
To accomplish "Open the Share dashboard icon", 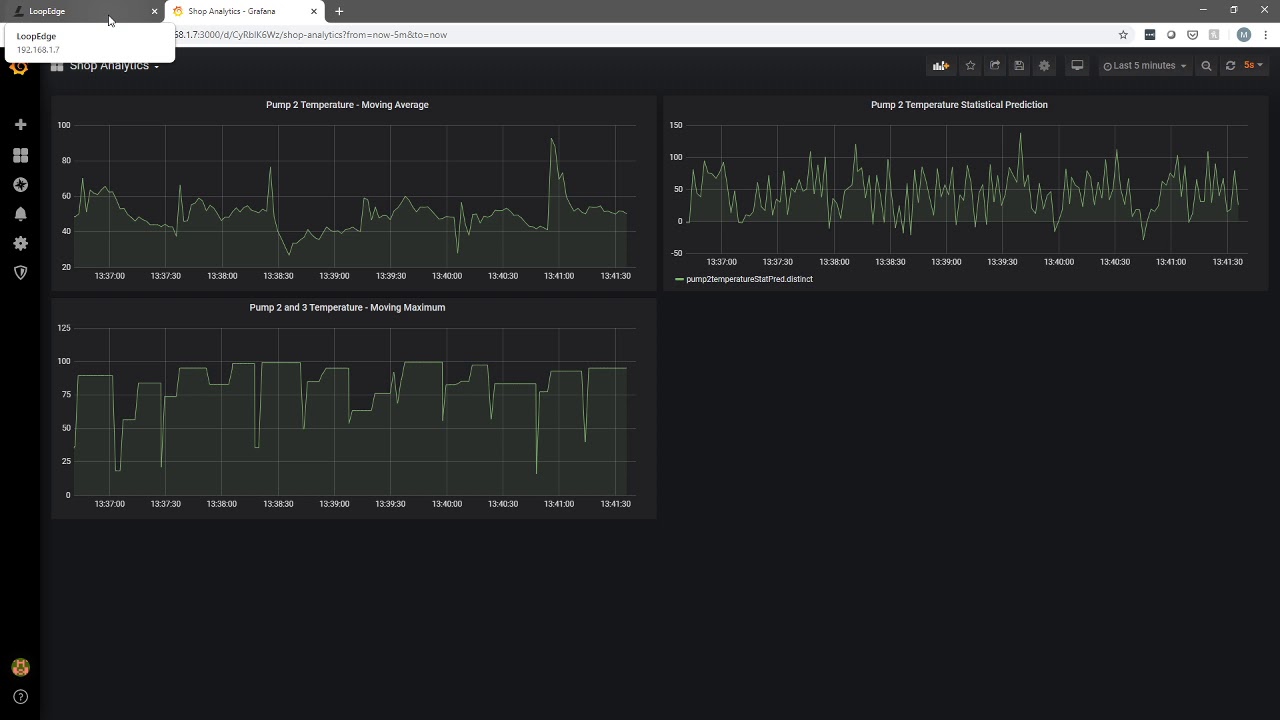I will click(x=995, y=66).
